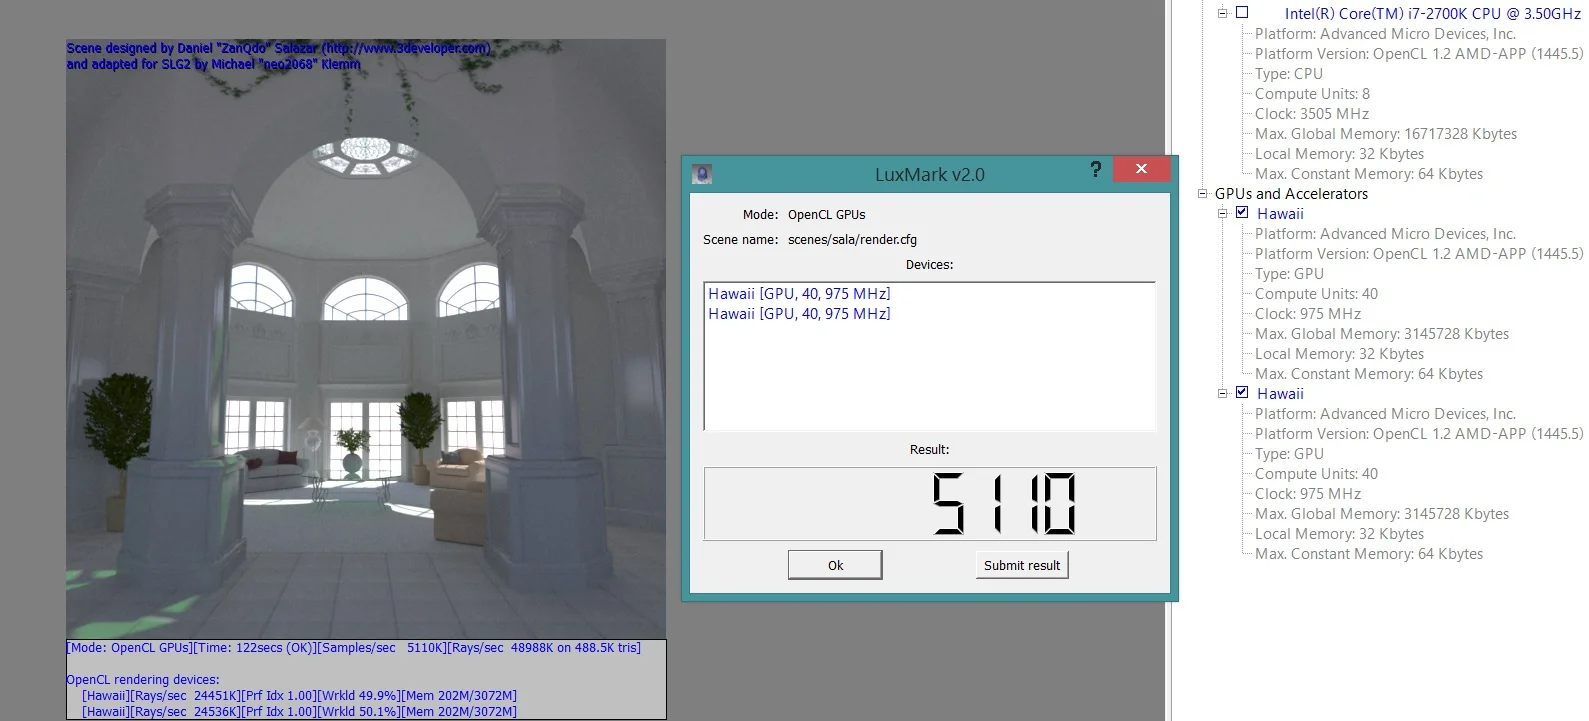1589x721 pixels.
Task: Click the Hawaii line with 'Rays/sec 24536K'
Action: pyautogui.click(x=299, y=711)
